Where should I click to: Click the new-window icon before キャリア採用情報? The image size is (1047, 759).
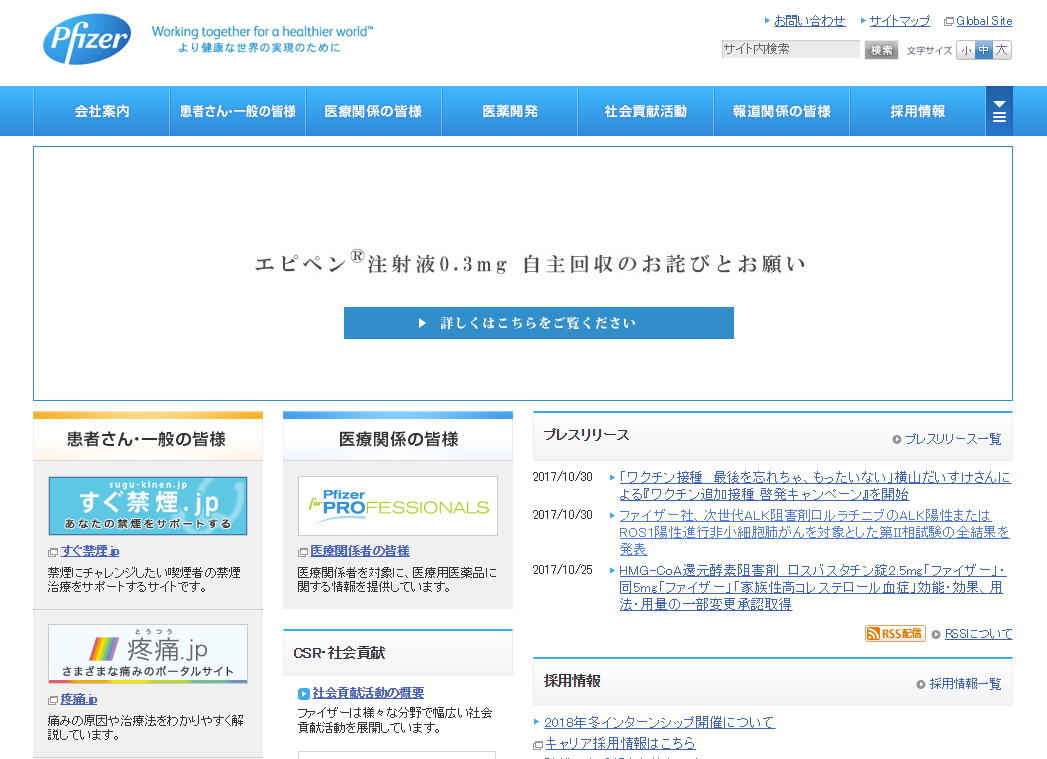pos(538,744)
